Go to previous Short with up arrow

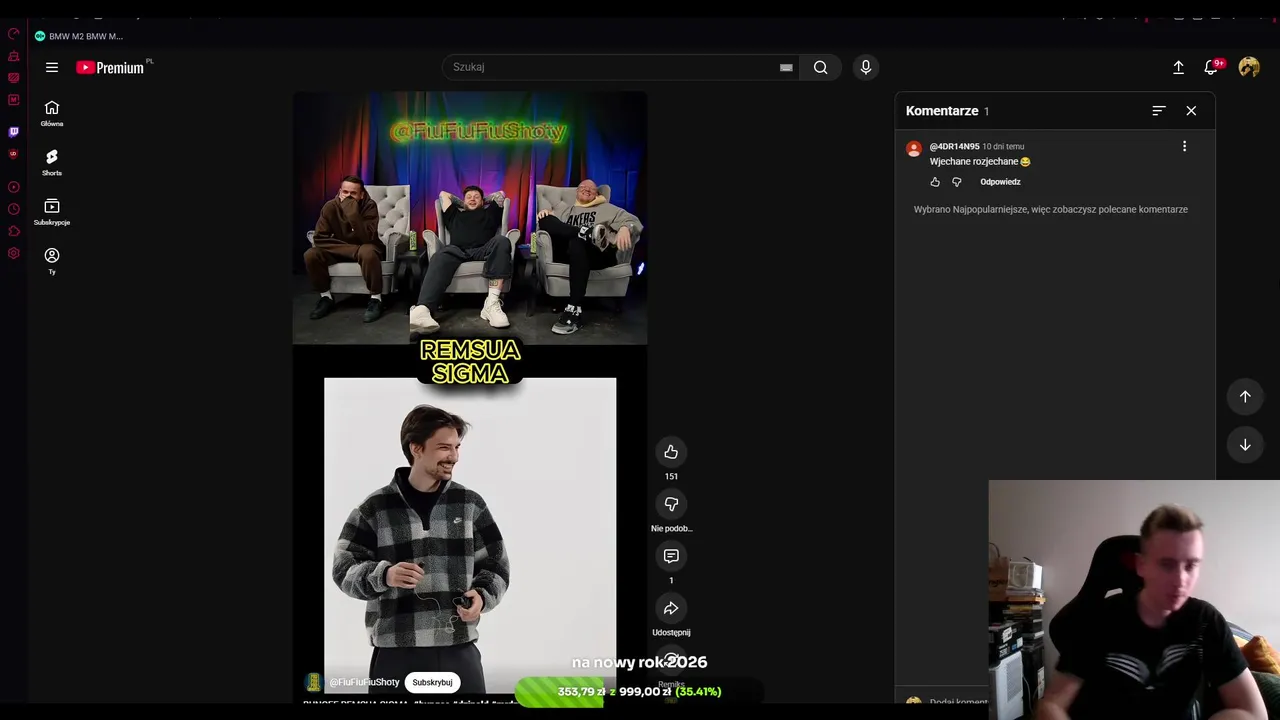tap(1245, 396)
